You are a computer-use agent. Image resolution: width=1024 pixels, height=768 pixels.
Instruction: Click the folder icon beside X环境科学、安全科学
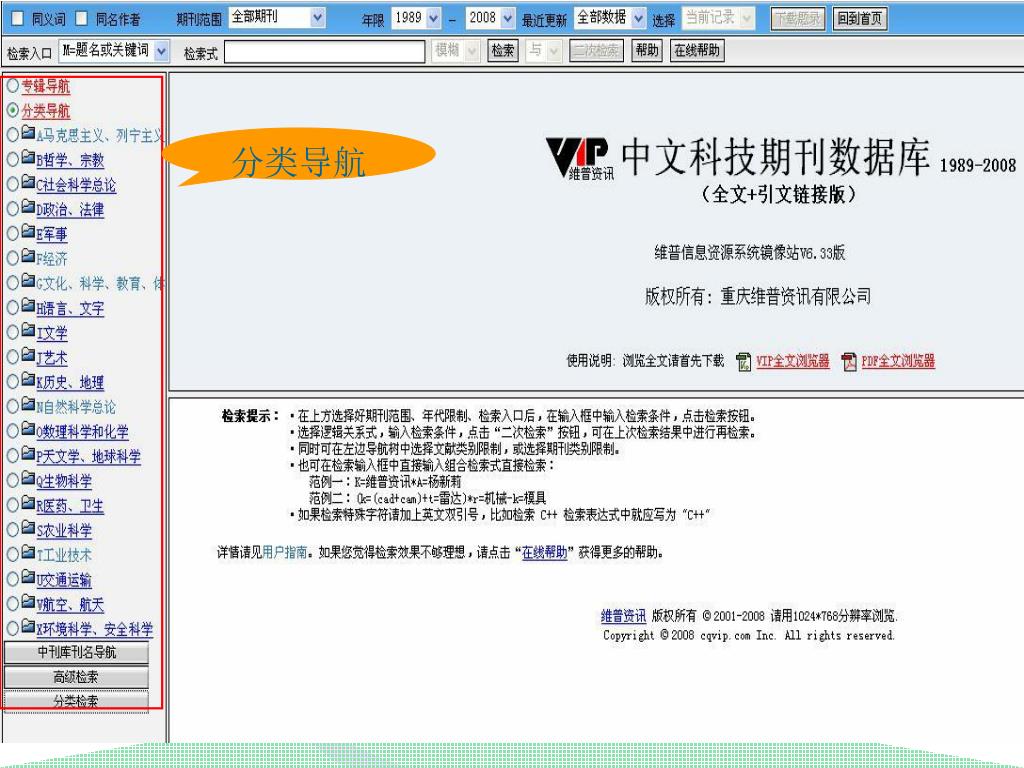click(28, 627)
